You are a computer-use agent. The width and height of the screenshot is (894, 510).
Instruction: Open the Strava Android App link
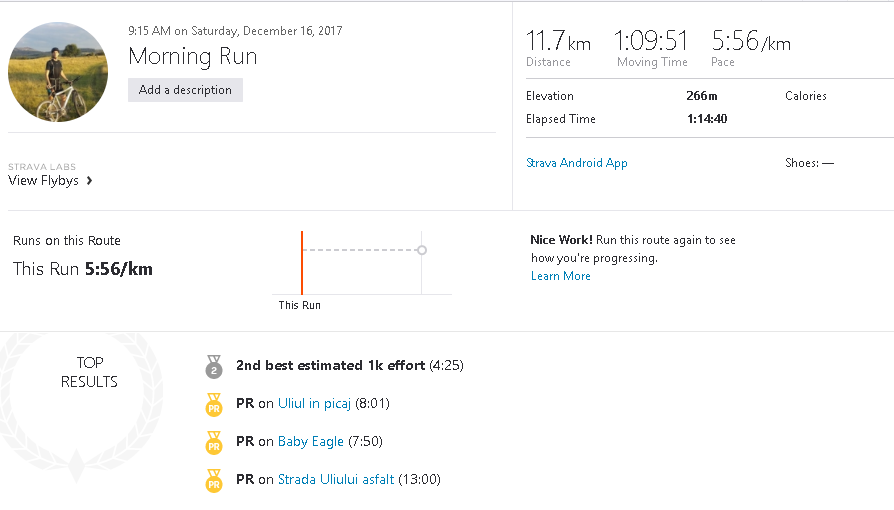[576, 163]
